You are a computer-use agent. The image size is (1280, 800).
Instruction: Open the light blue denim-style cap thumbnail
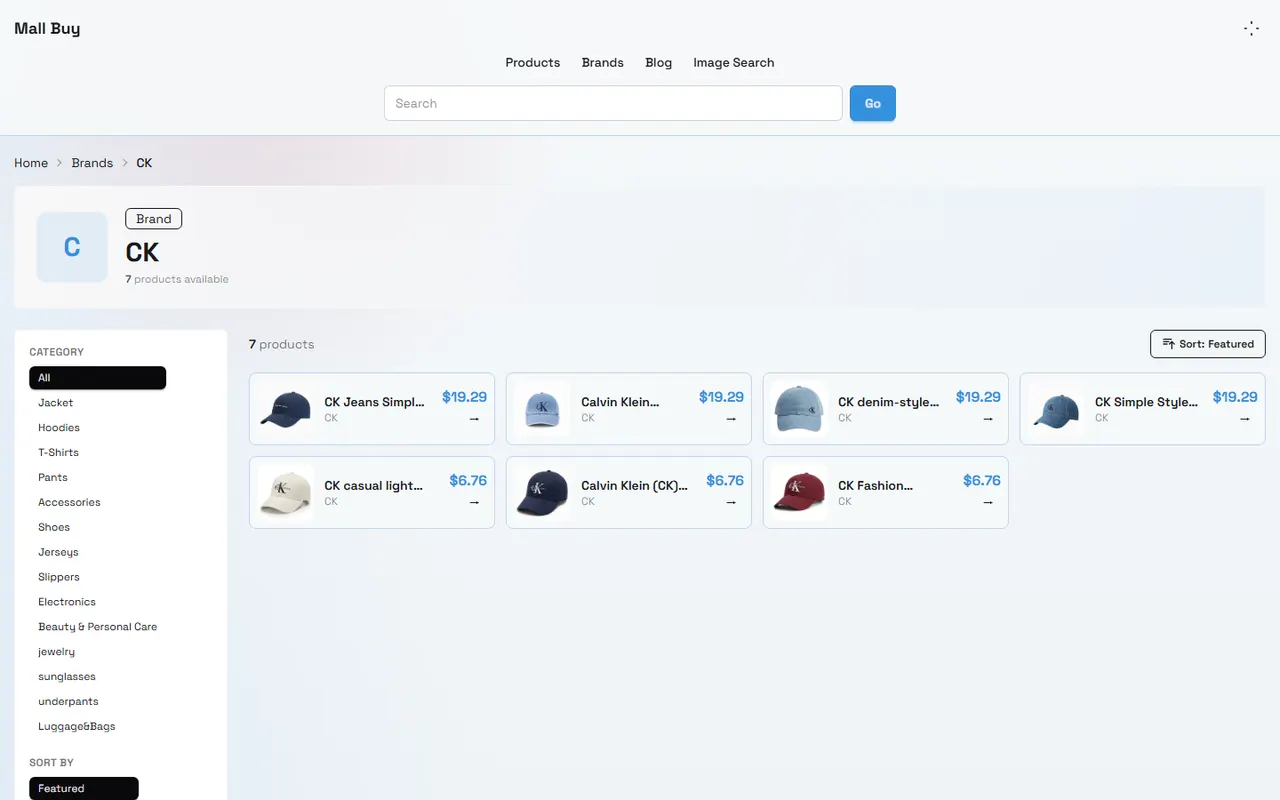tap(799, 409)
